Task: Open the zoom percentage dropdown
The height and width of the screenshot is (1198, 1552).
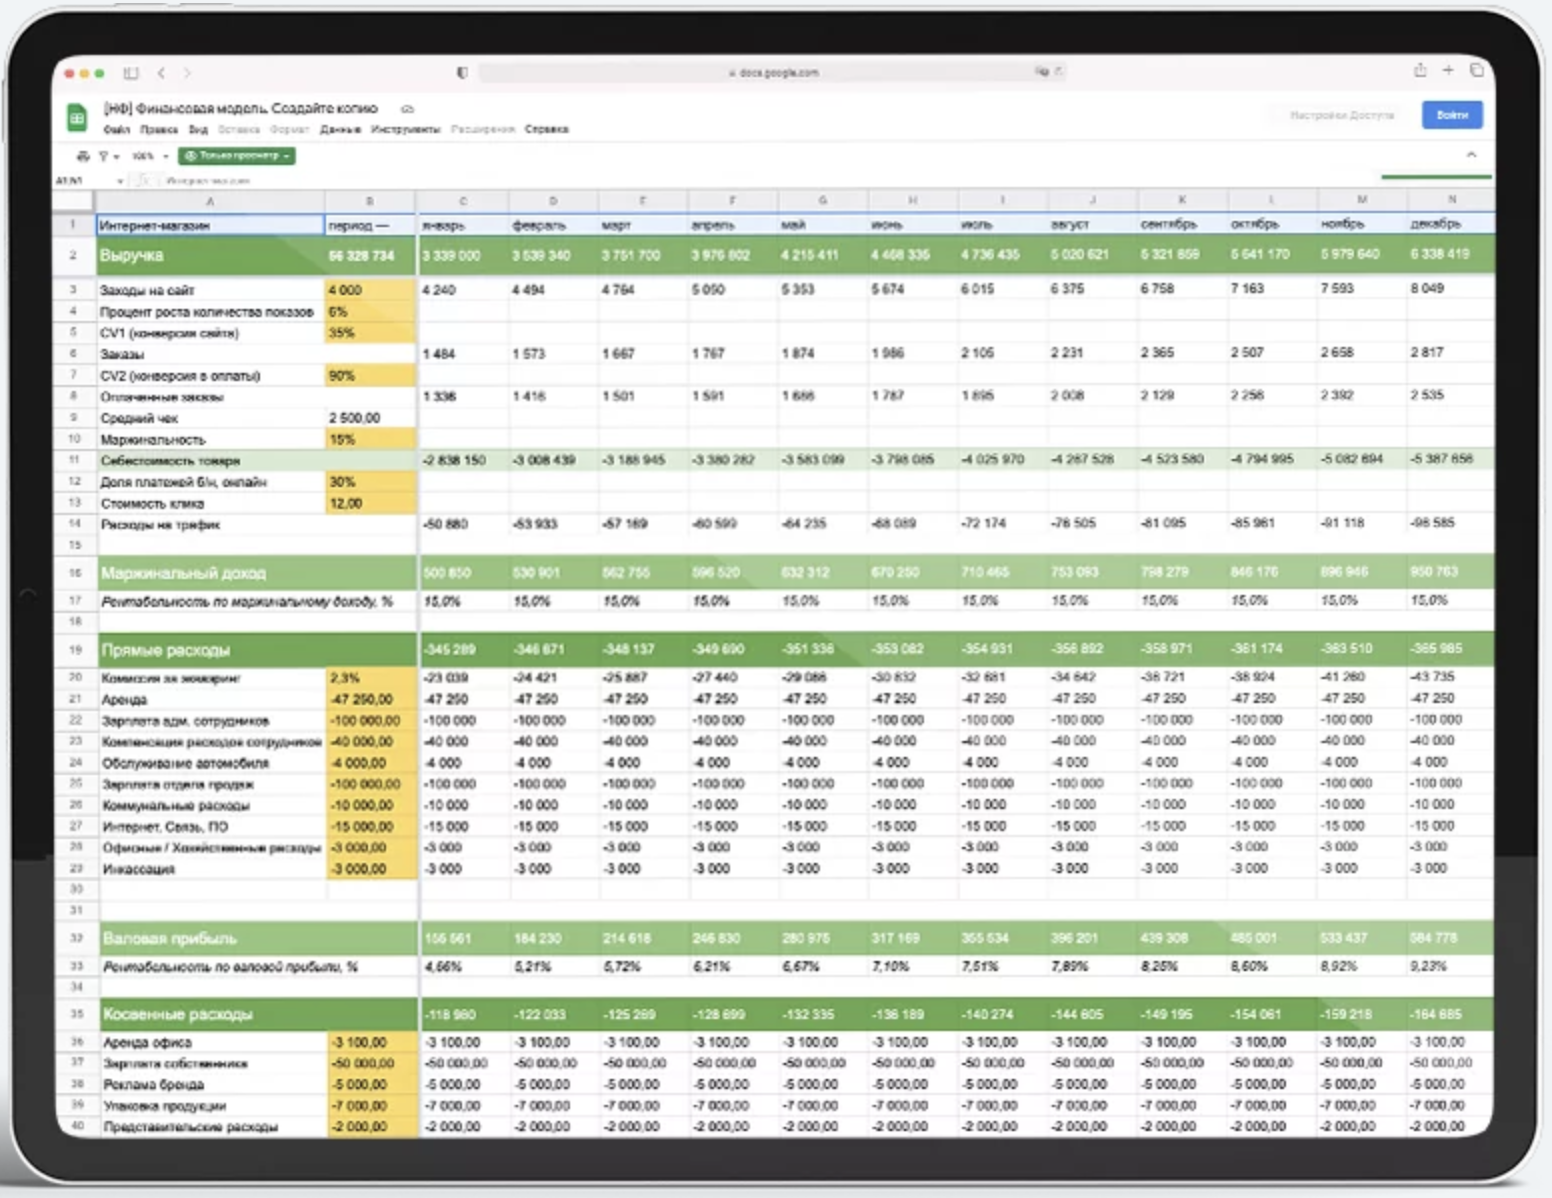Action: (x=150, y=156)
